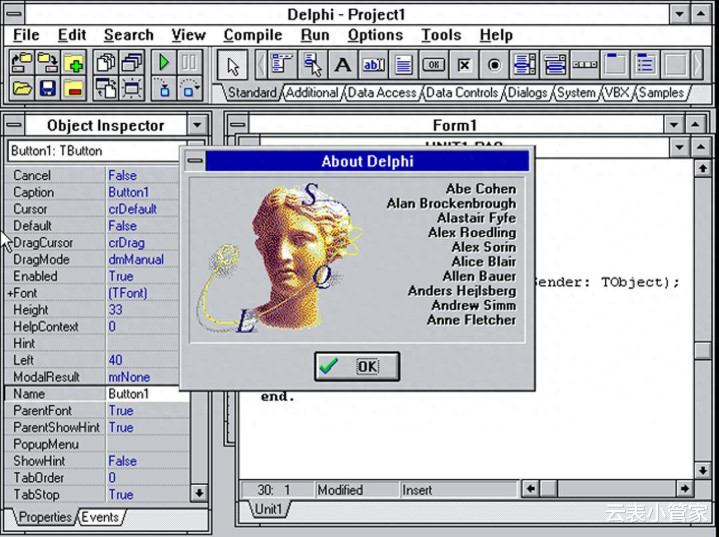Choose the ScrollBar component palette icon
The height and width of the screenshot is (537, 719).
584,66
